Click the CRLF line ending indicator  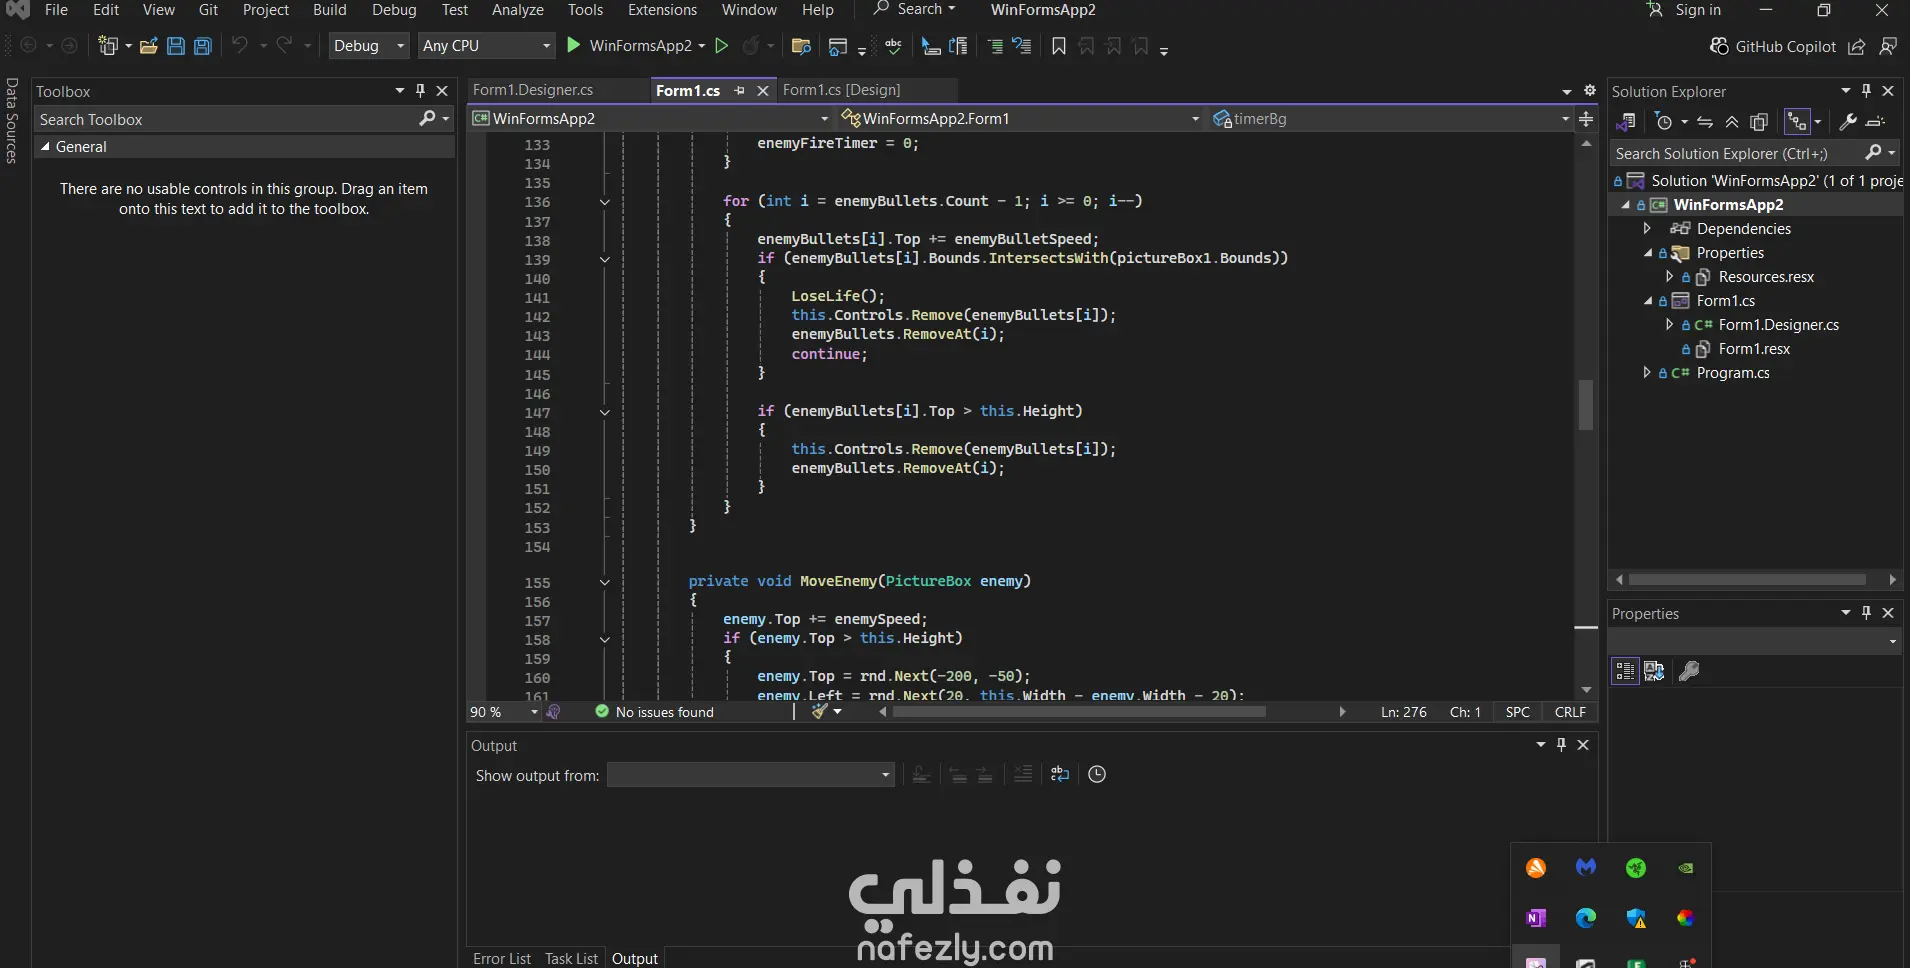click(1570, 712)
